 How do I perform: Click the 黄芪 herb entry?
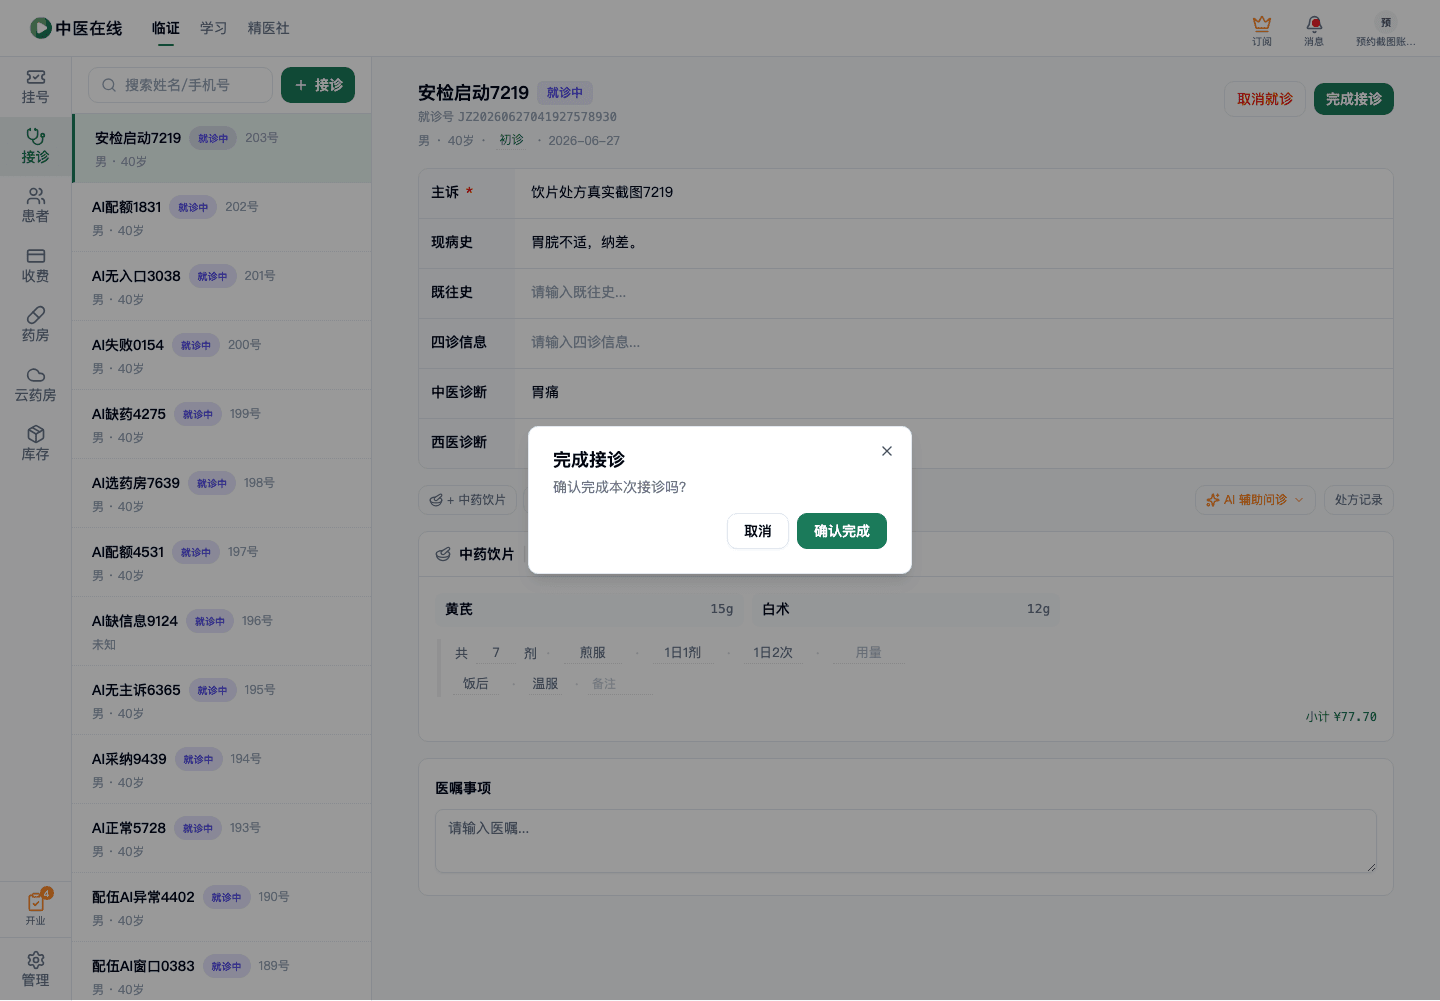tap(589, 609)
